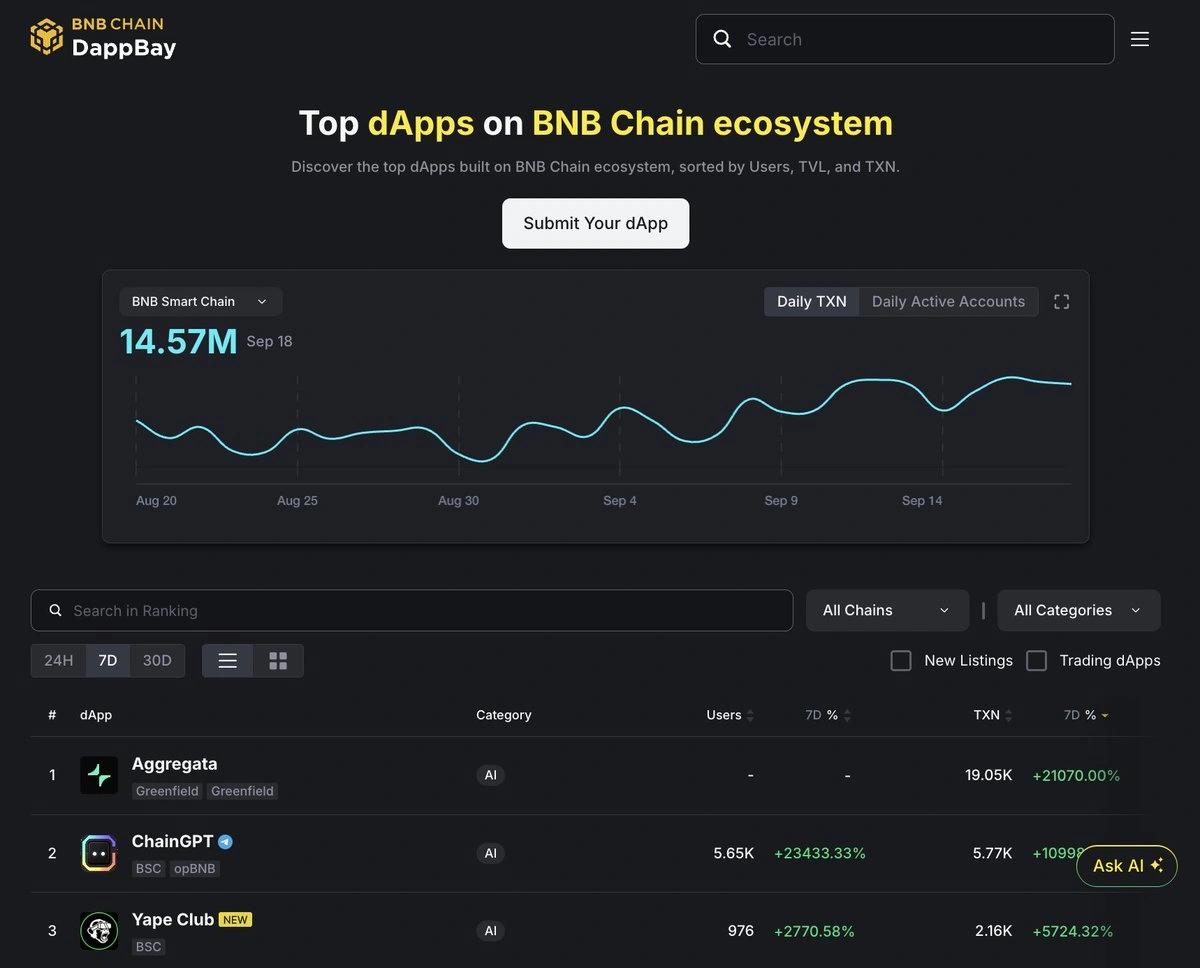1200x968 pixels.
Task: Switch to Daily Active Accounts tab
Action: [948, 302]
